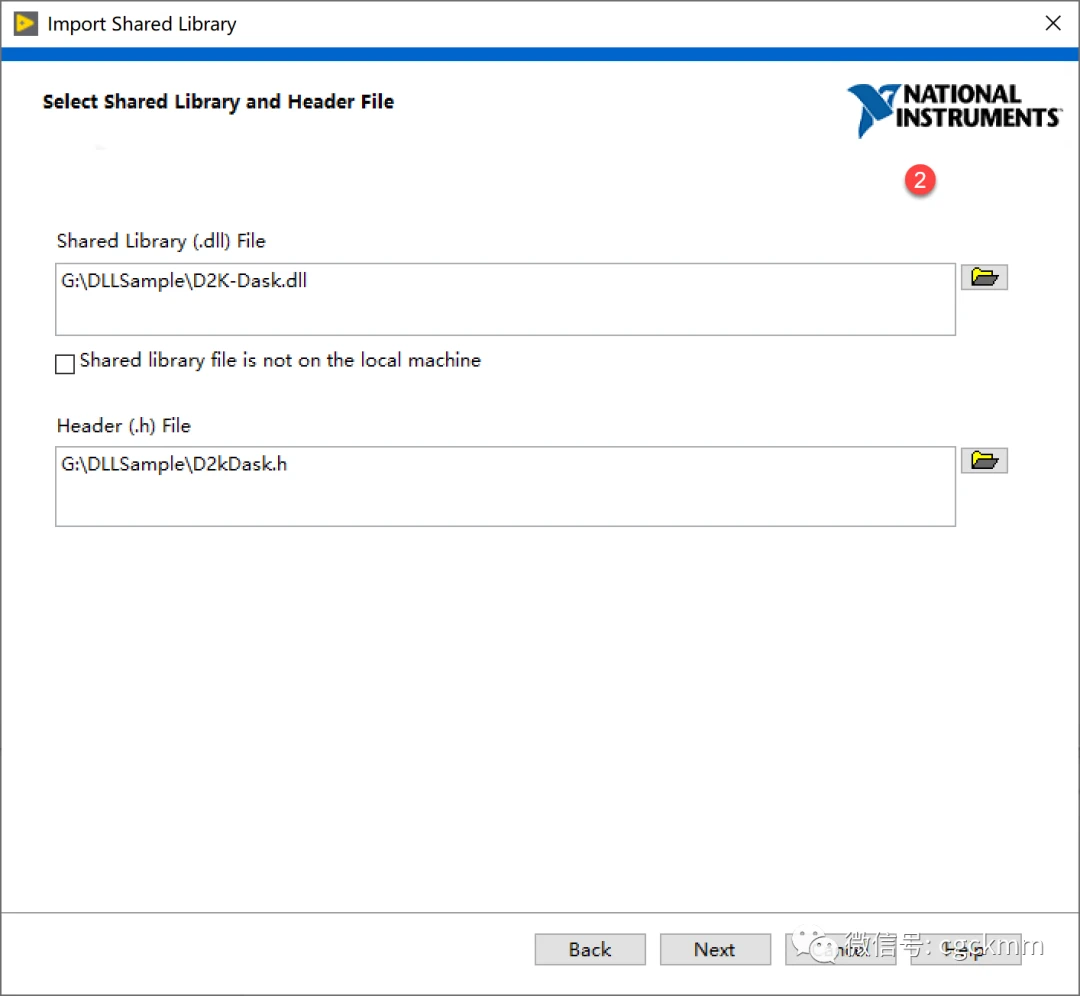Click the National Instruments logo
1080x996 pixels.
pos(953,109)
